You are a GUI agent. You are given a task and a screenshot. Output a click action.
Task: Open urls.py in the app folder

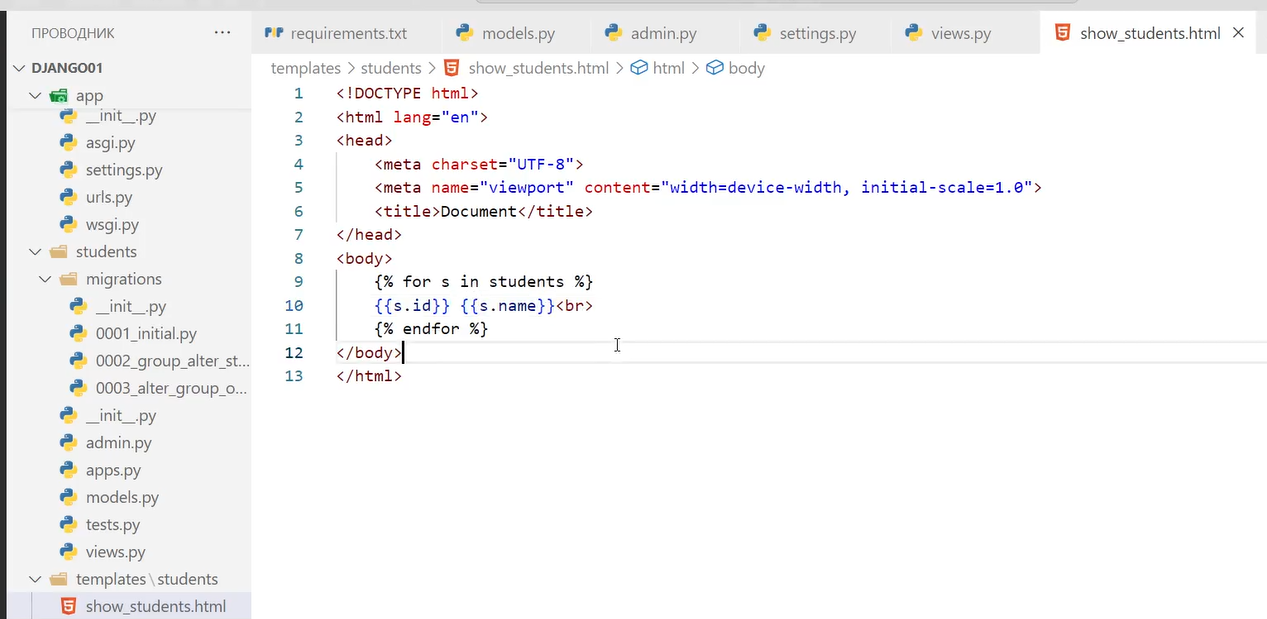click(x=109, y=198)
